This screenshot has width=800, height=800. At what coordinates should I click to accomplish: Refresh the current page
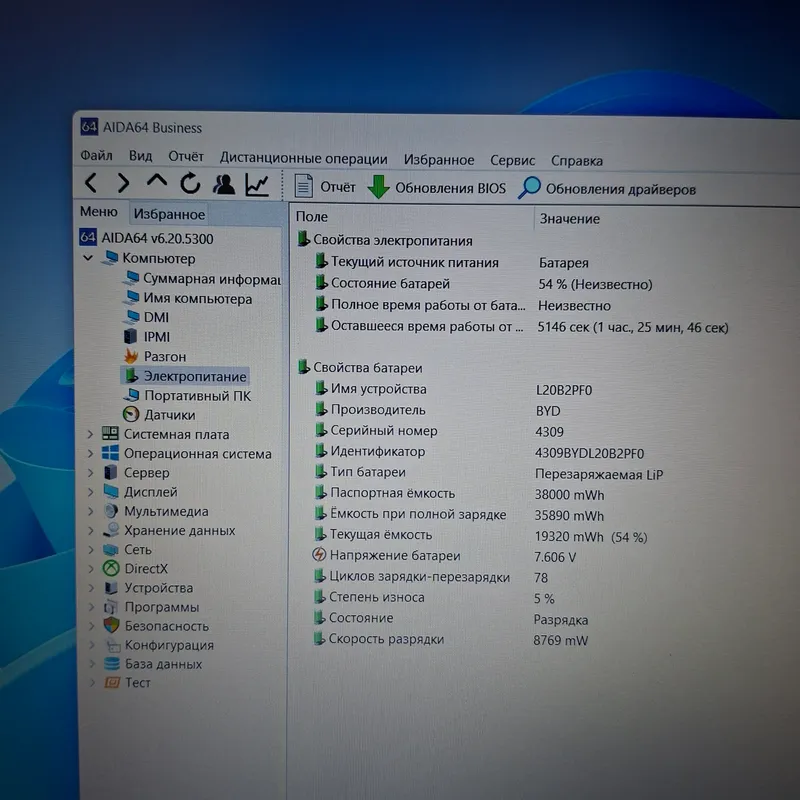click(x=190, y=183)
